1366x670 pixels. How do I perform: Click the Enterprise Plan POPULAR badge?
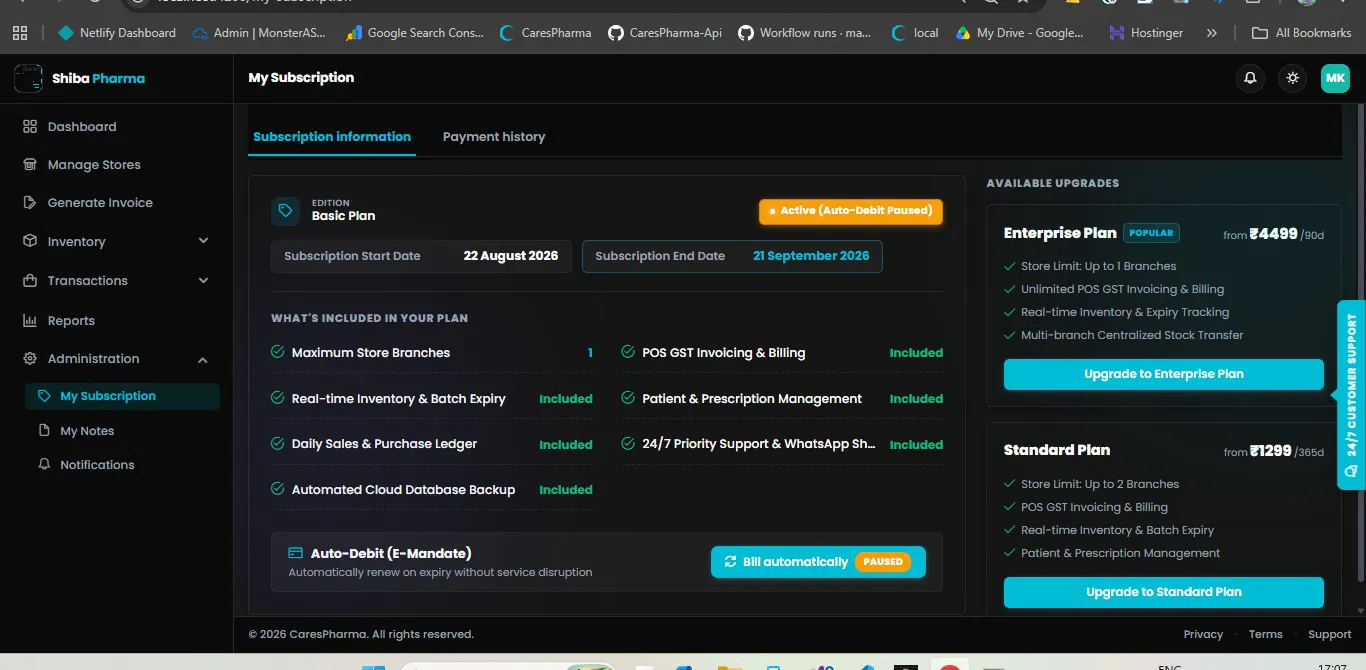click(x=1151, y=233)
